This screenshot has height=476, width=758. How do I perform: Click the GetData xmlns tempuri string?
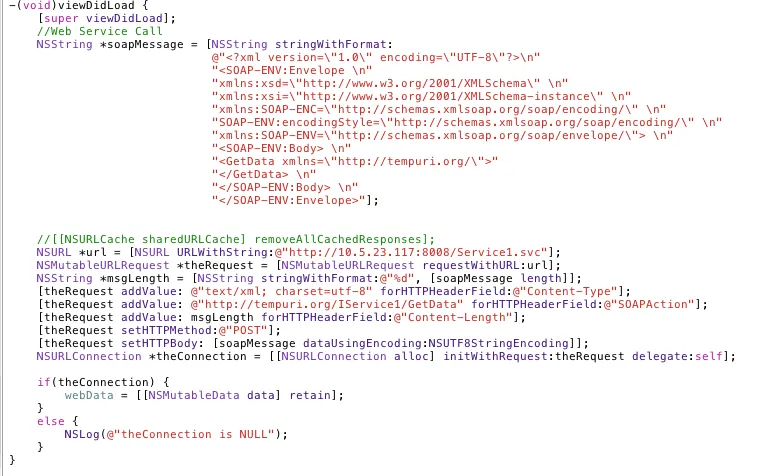354,161
